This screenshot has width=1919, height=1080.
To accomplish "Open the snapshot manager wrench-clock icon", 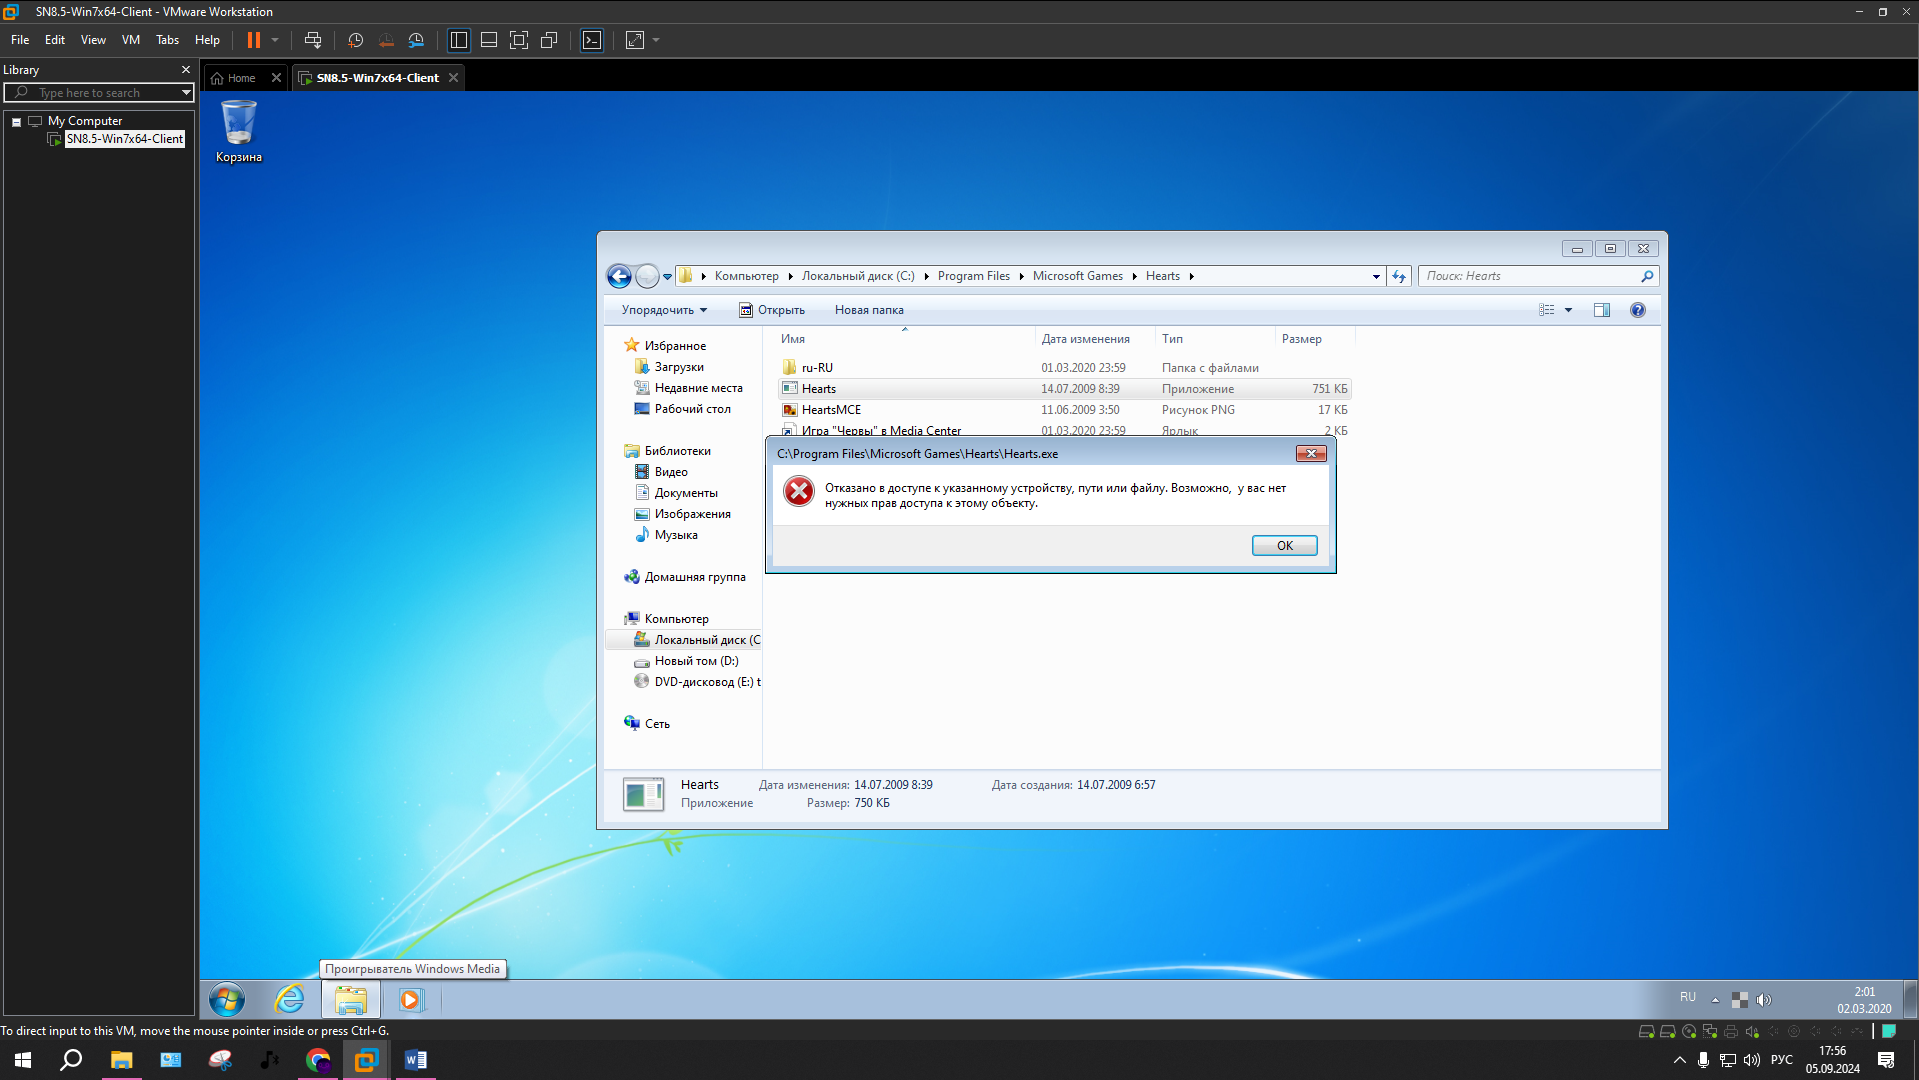I will 416,40.
